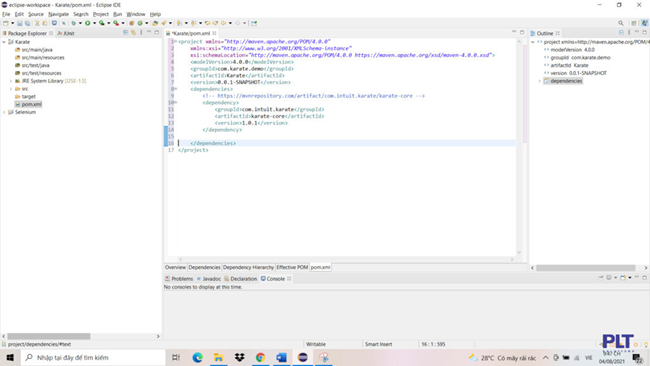Click the Open a Terminal toolbar icon
Viewport: 650px width, 366px height.
coord(54,23)
